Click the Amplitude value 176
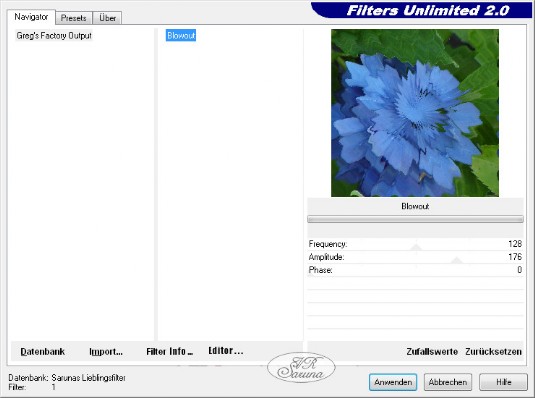 coord(515,257)
